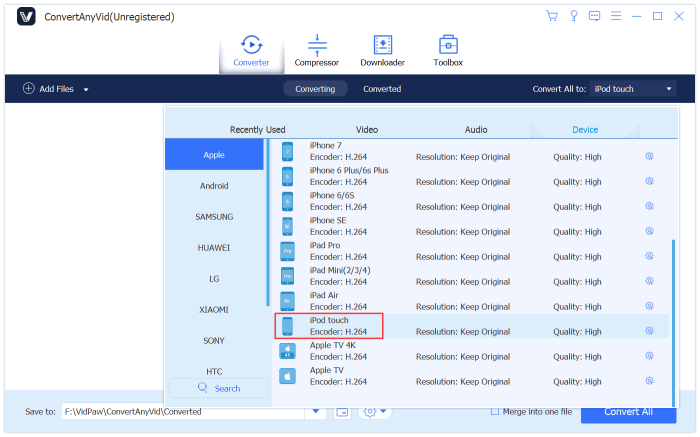Click the Search devices field
The width and height of the screenshot is (700, 437).
click(219, 388)
